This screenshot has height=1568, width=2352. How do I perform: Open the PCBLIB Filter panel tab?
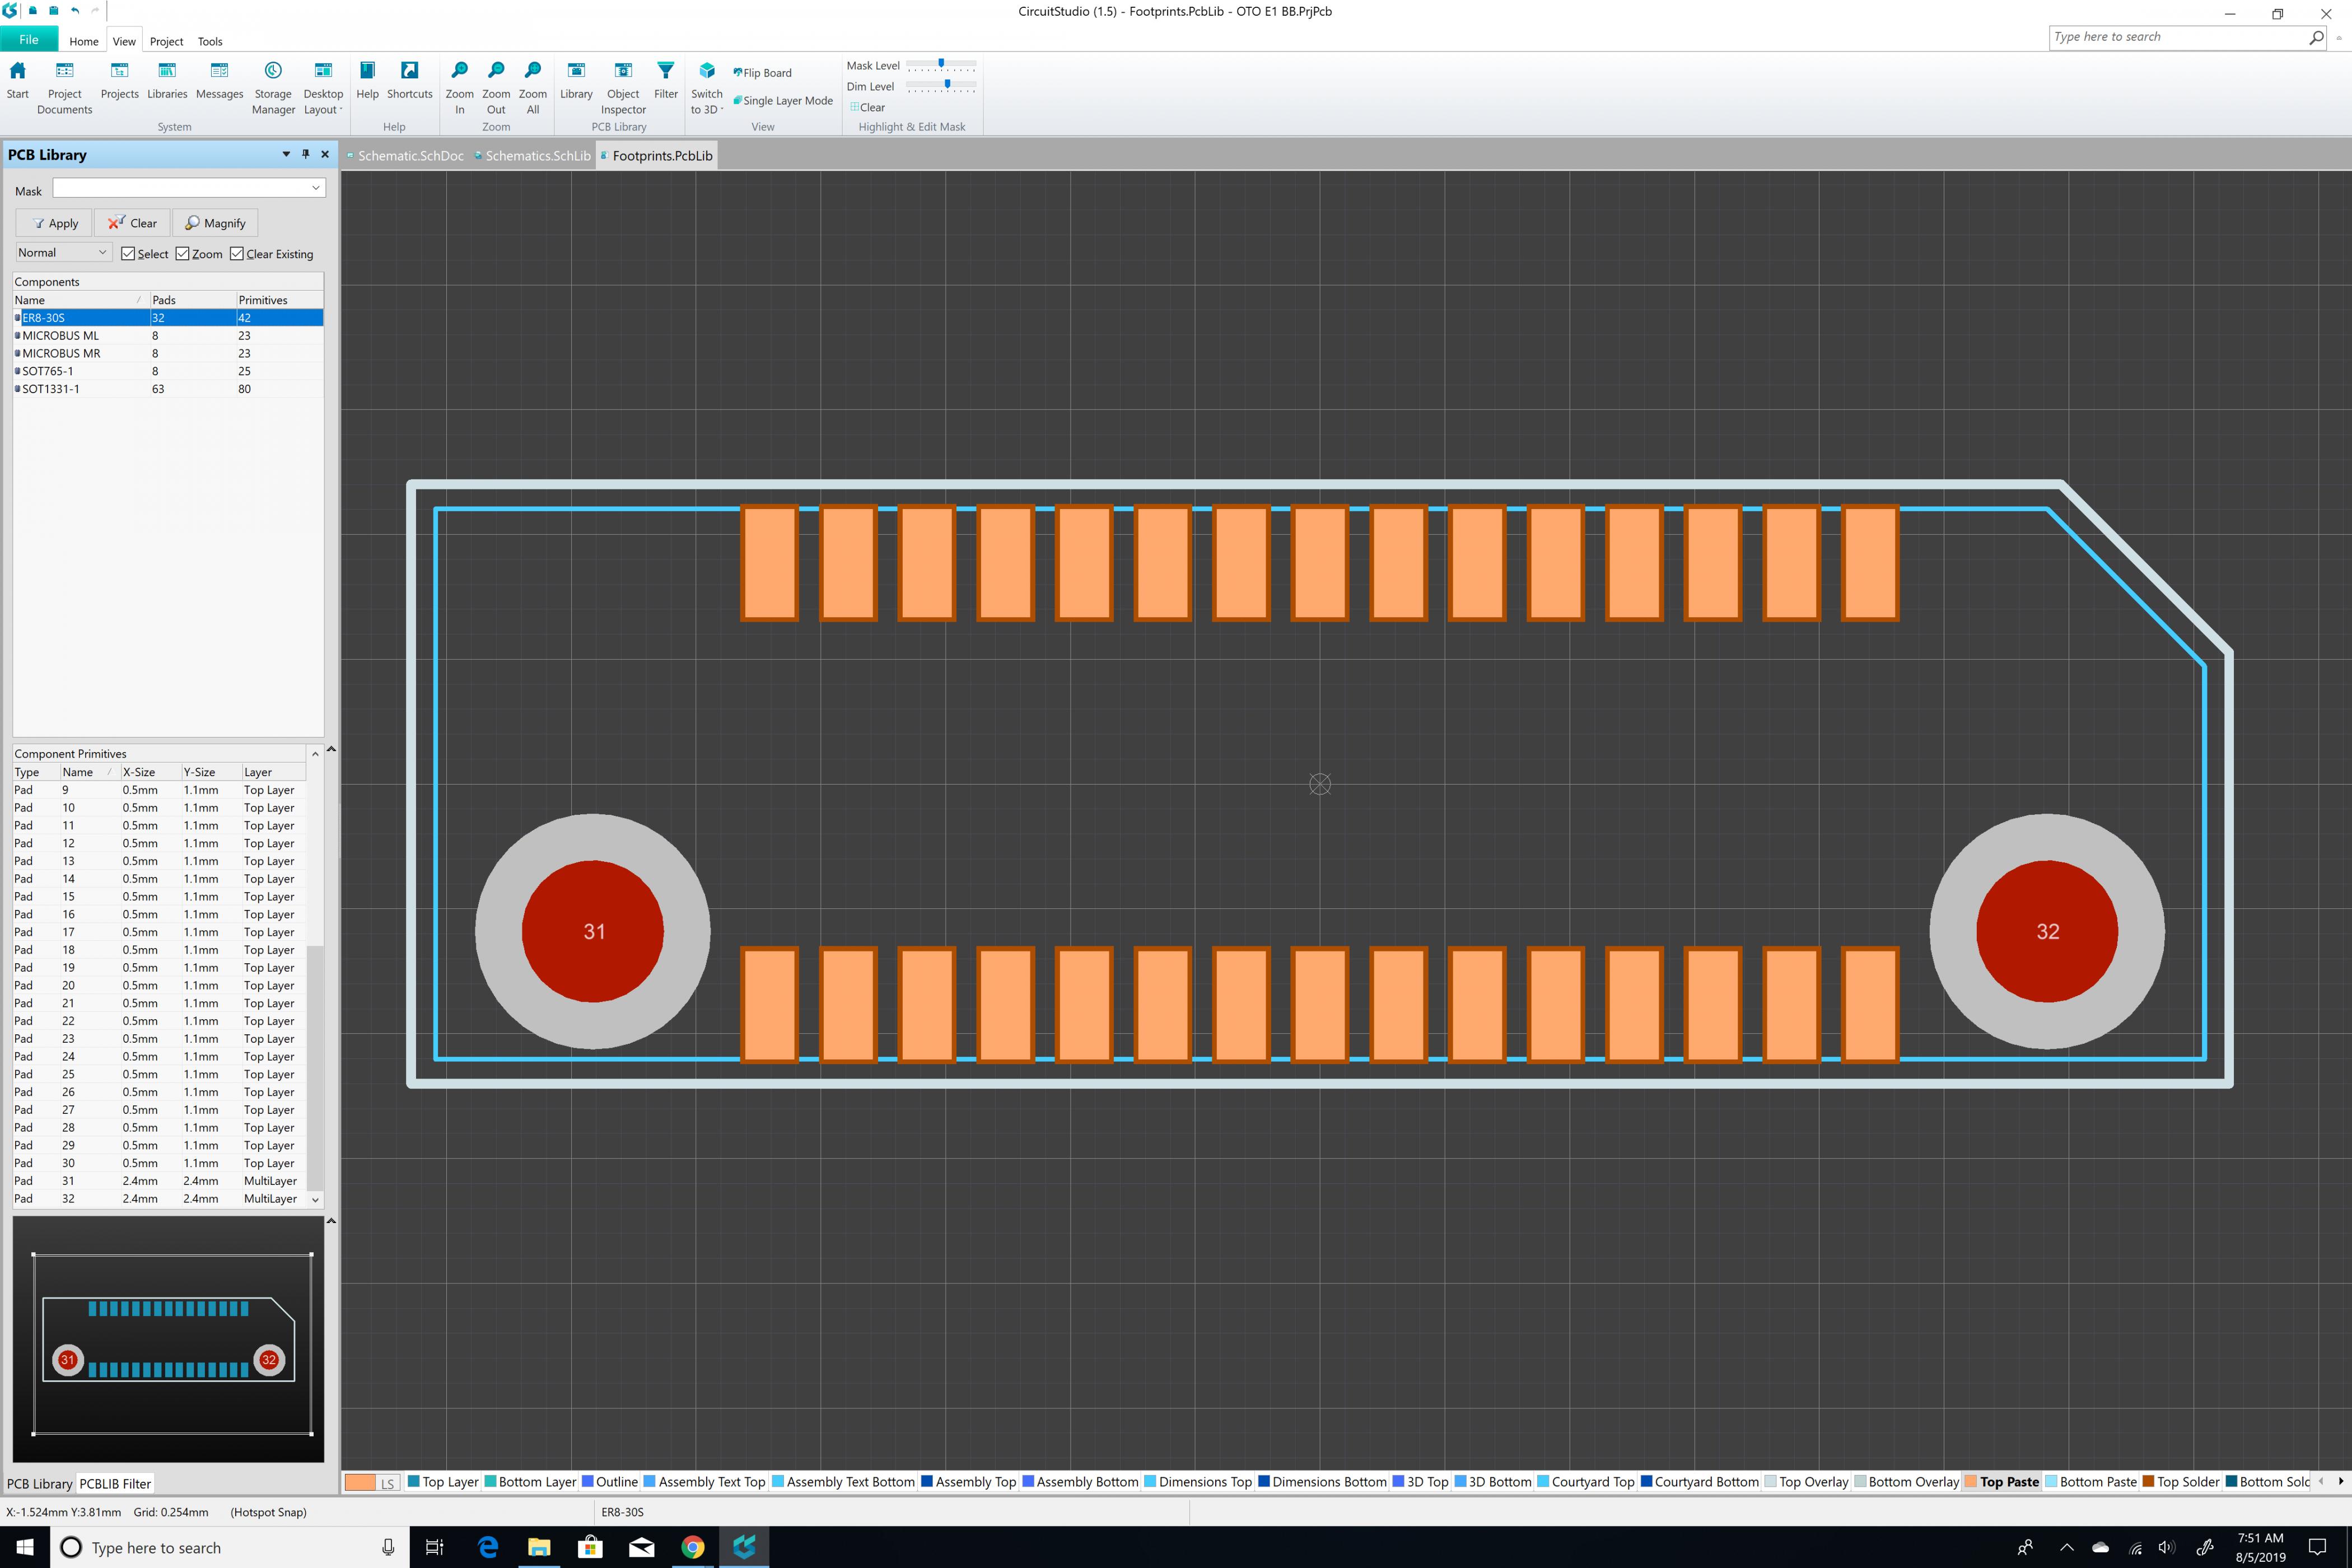point(115,1484)
